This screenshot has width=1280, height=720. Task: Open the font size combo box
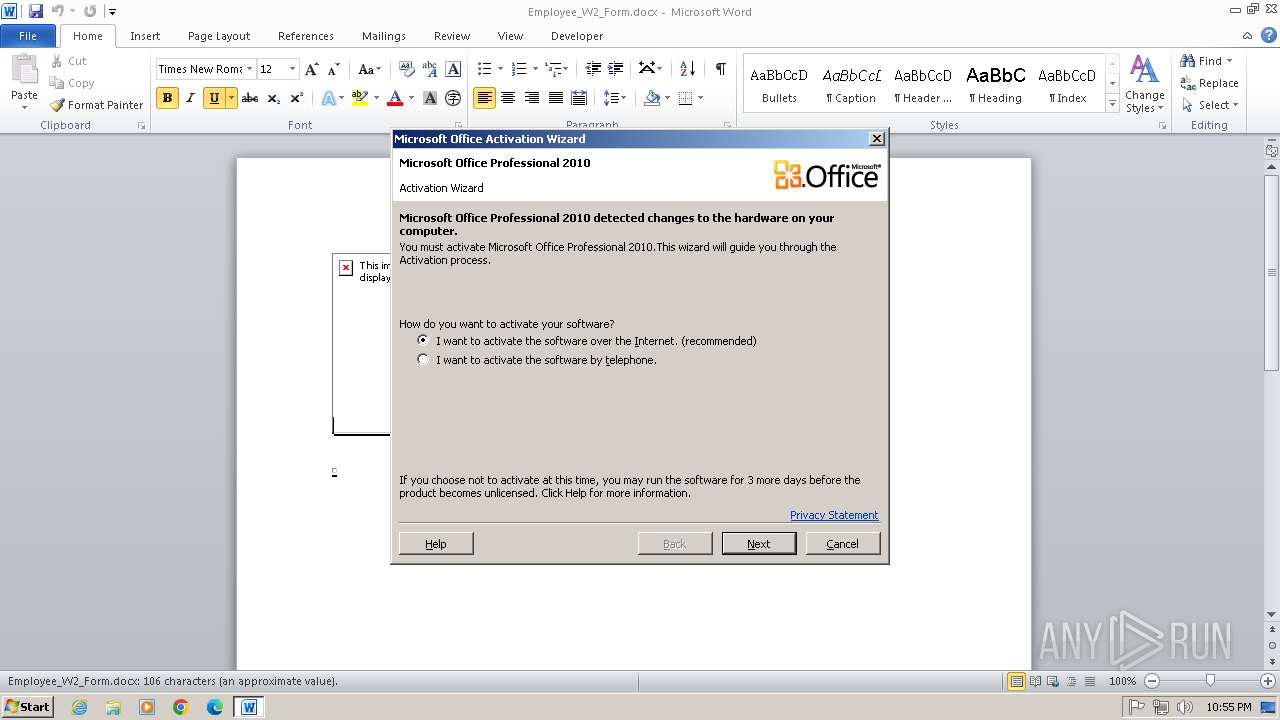coord(278,69)
